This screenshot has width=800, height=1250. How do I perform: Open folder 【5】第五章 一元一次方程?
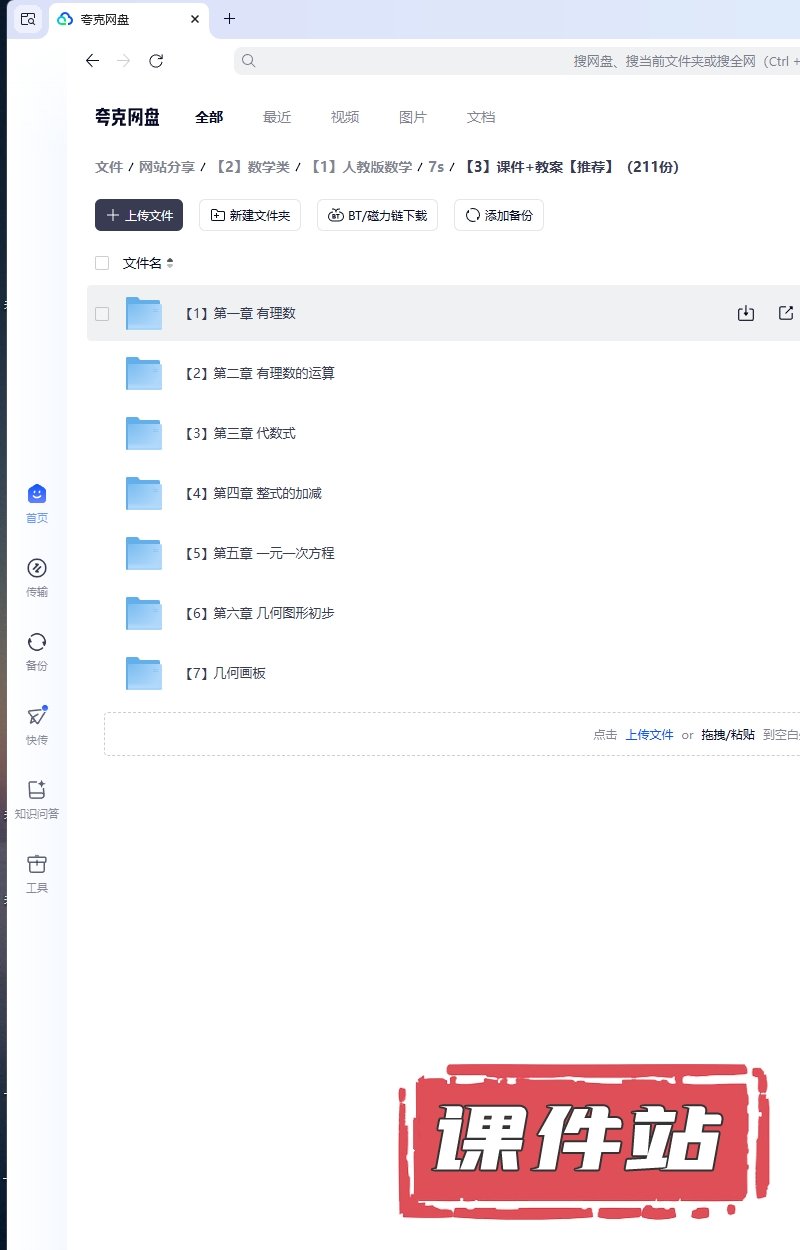tap(273, 553)
